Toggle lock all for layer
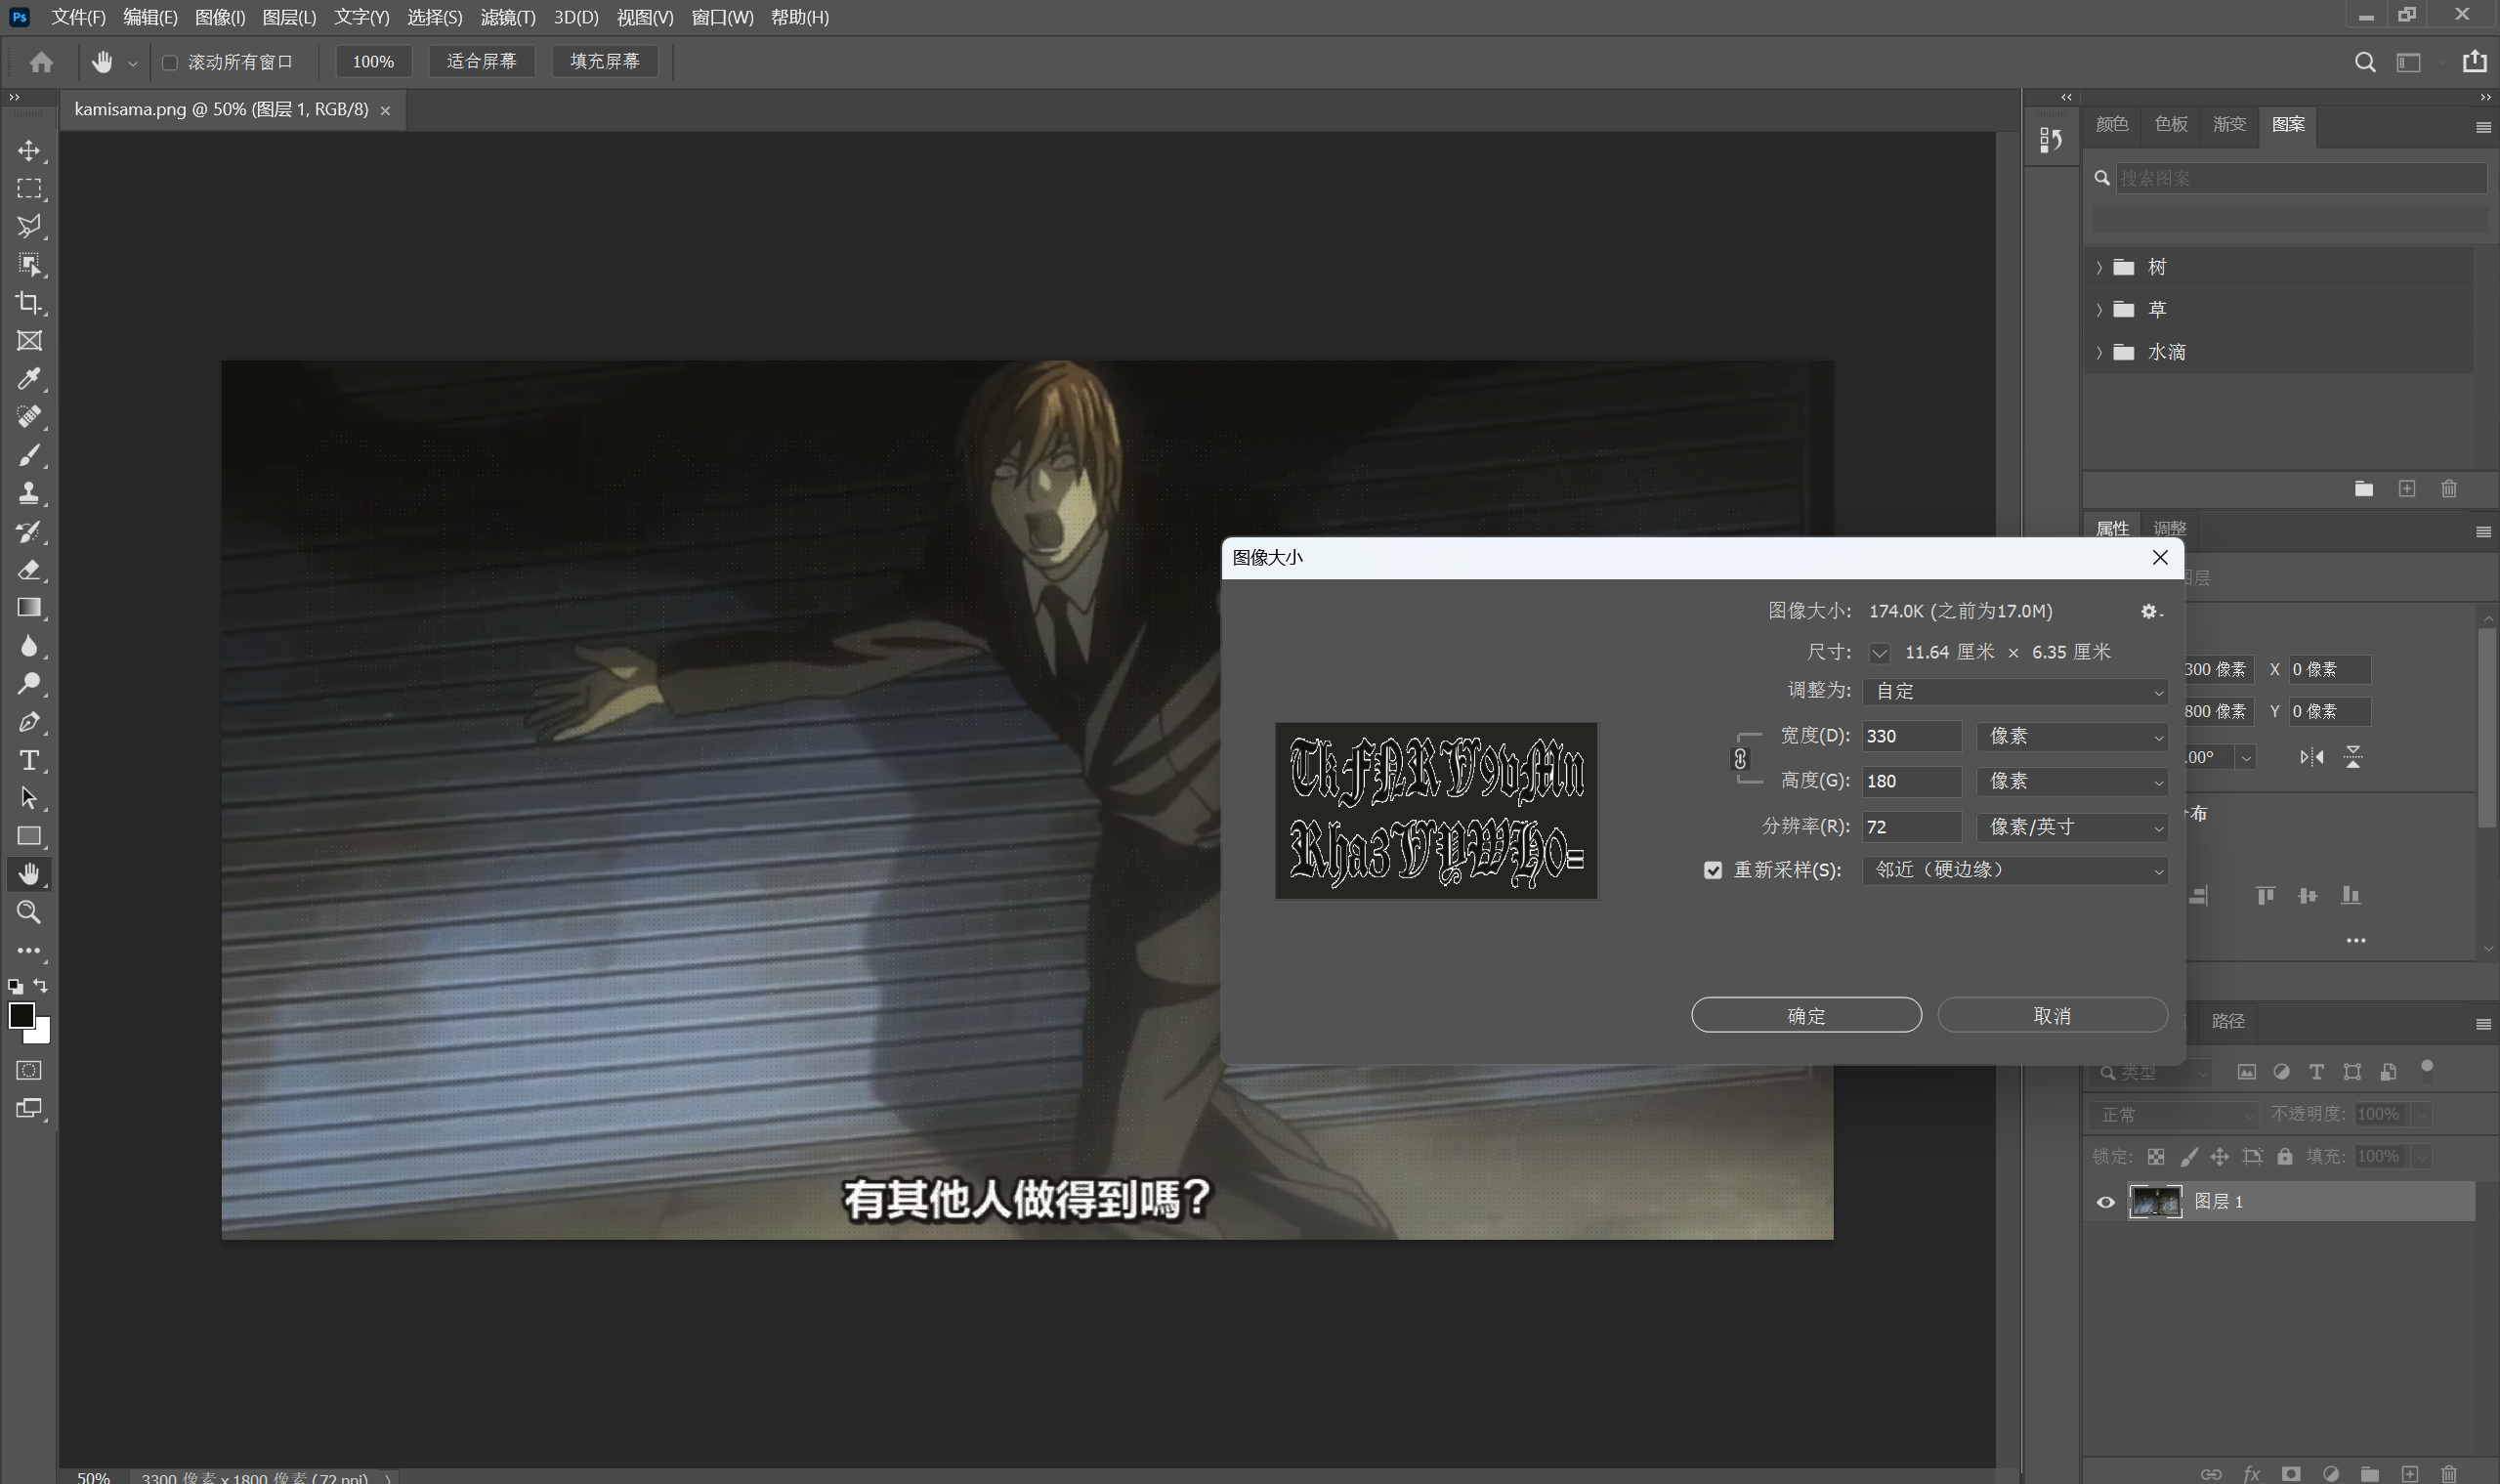 [x=2284, y=1157]
